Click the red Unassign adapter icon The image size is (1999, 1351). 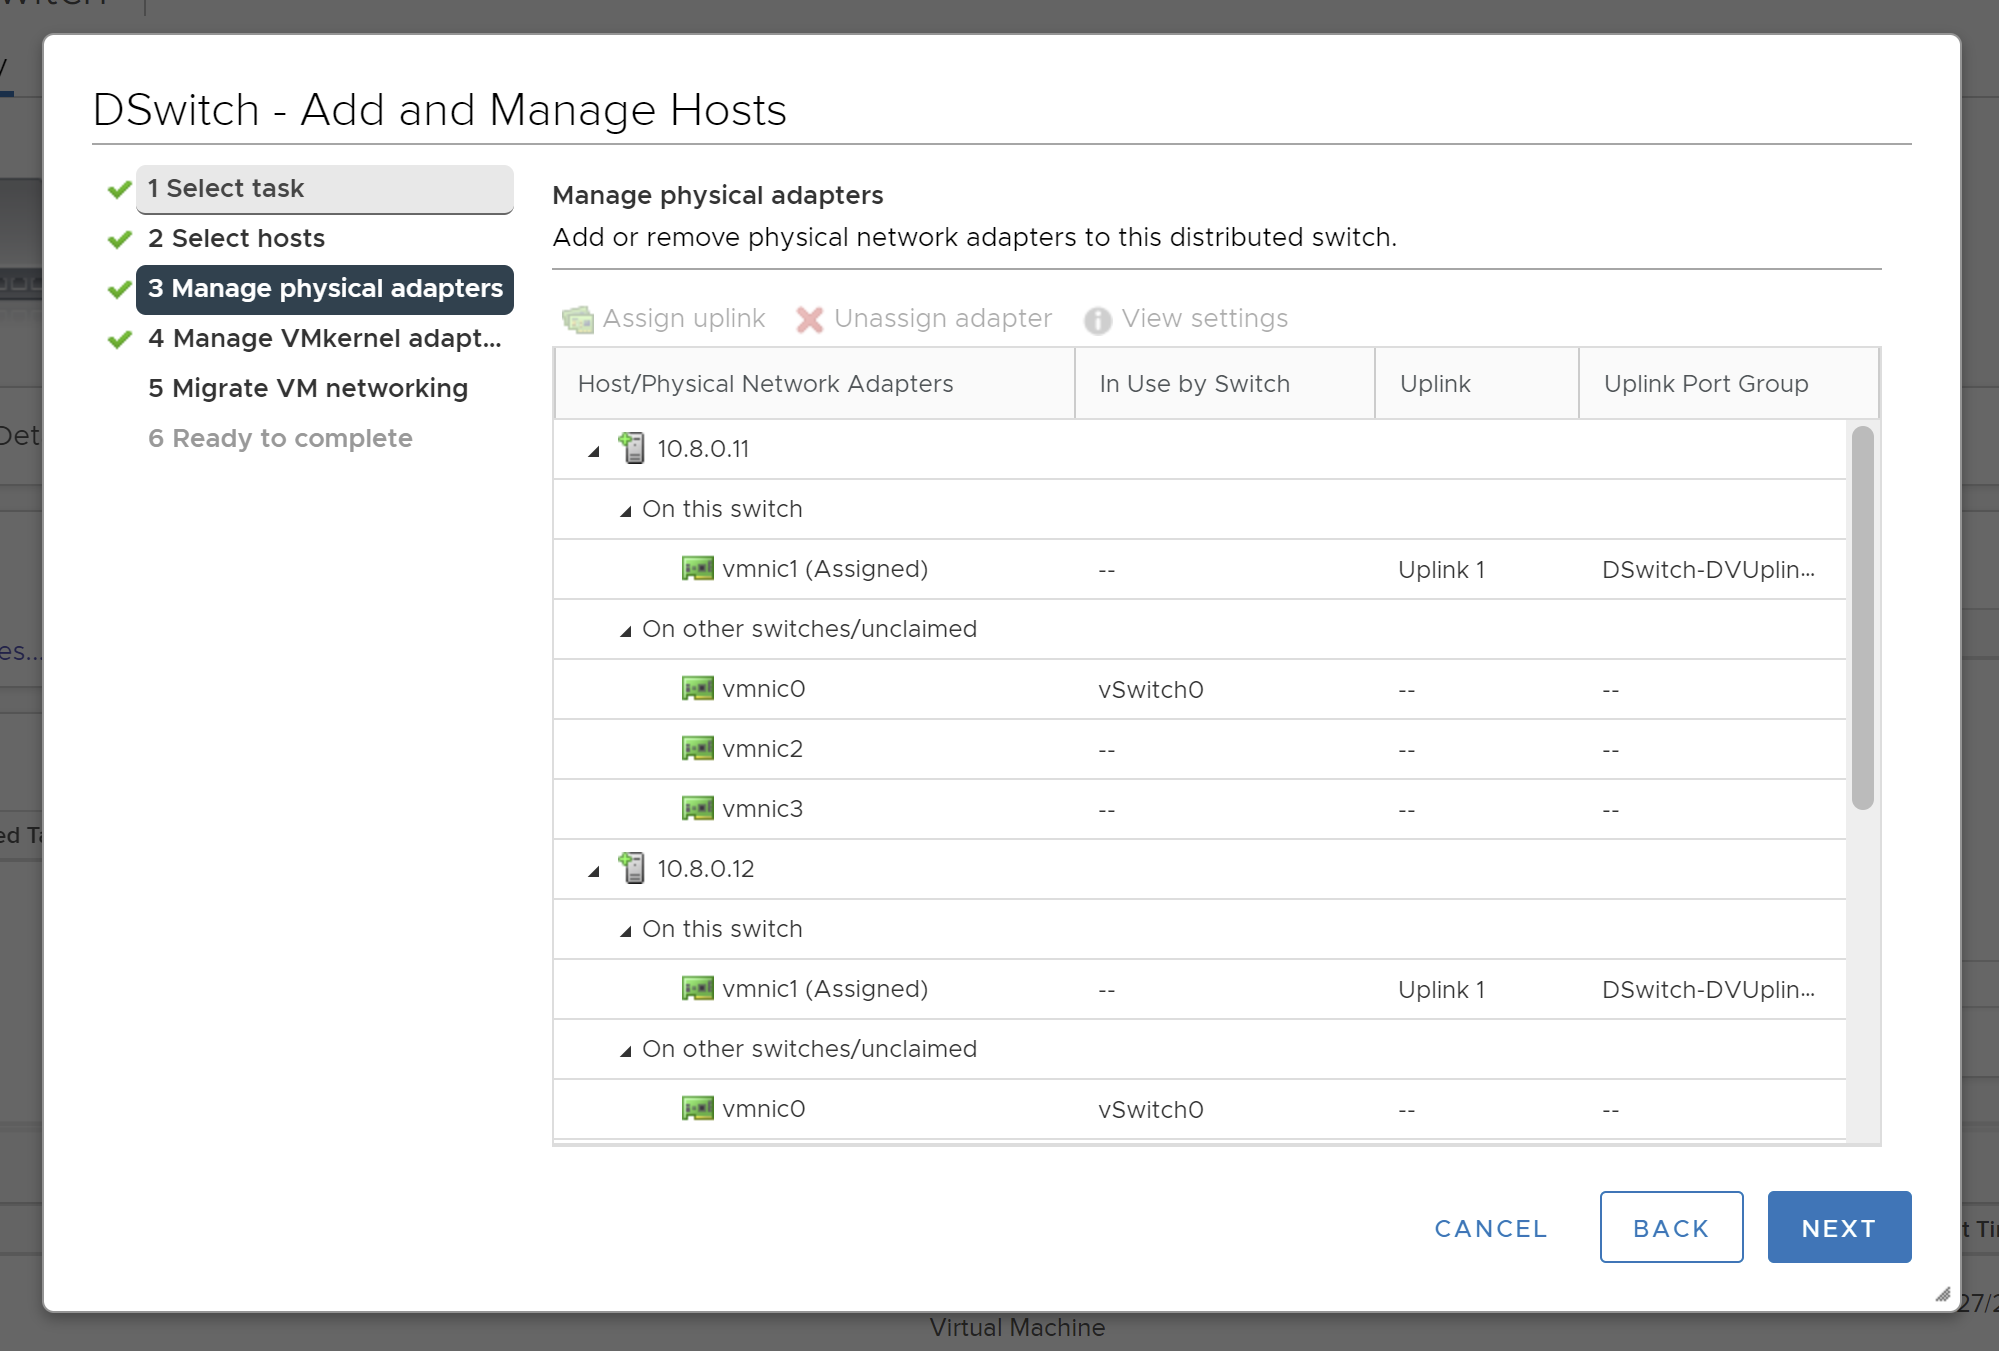(x=809, y=319)
